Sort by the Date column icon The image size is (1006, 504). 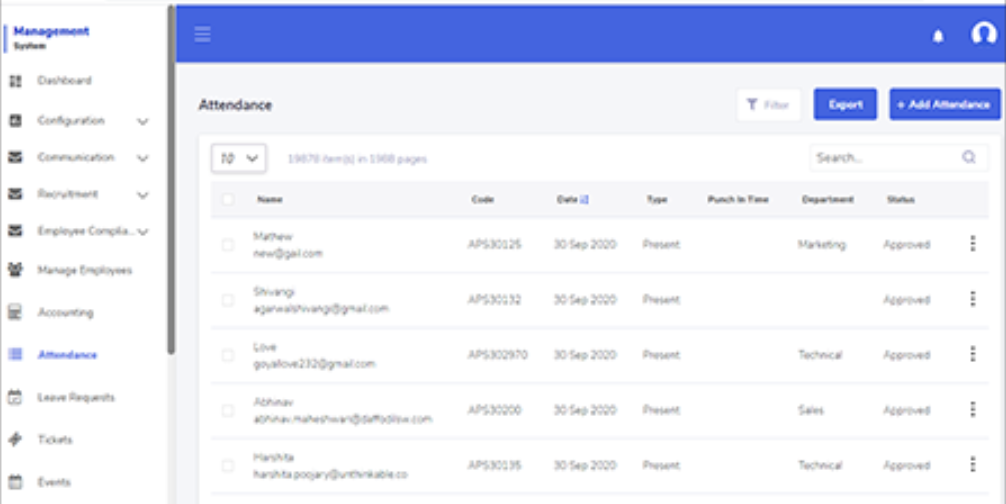click(584, 199)
